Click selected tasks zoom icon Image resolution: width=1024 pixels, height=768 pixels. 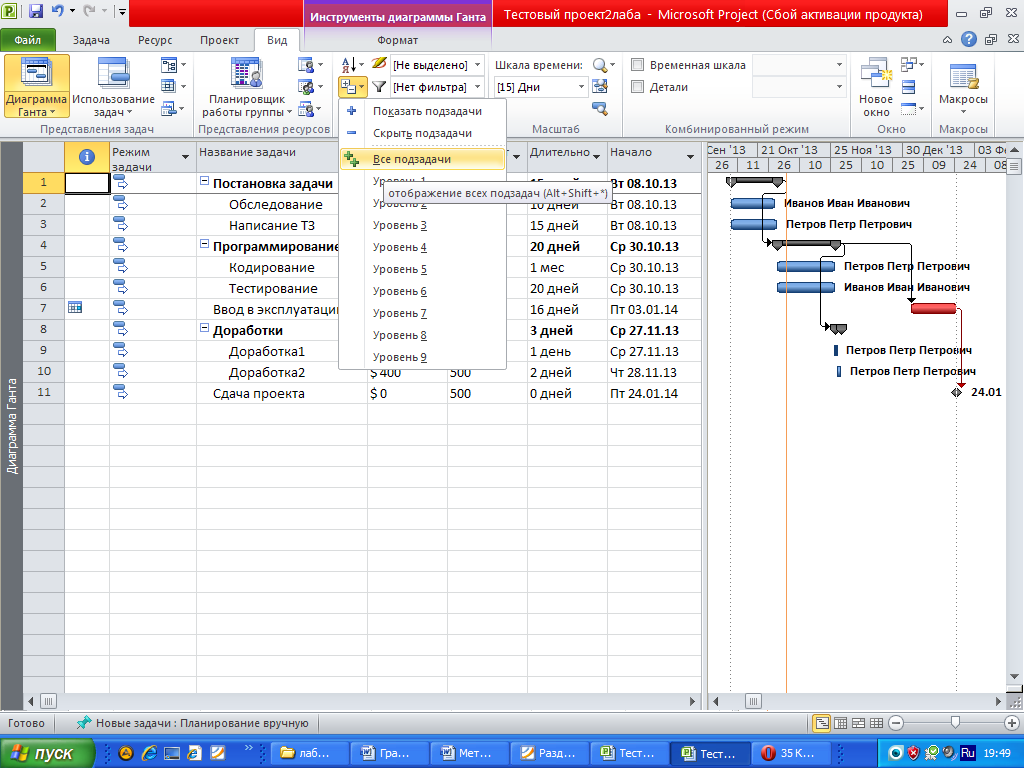[600, 108]
